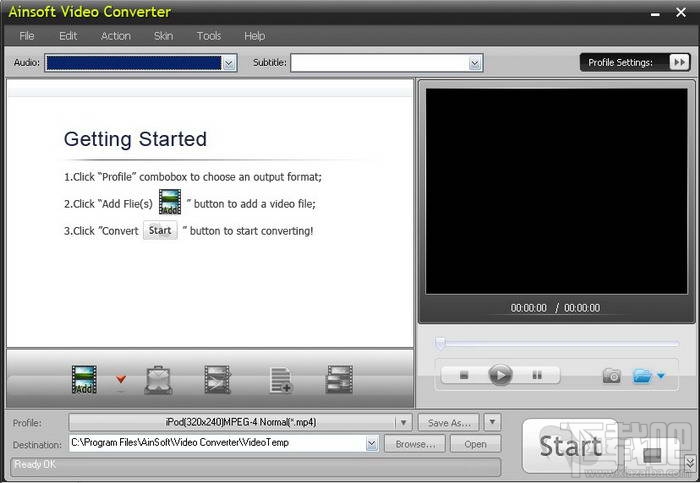
Task: Close the Ainsoft Video Converter window
Action: [x=681, y=12]
